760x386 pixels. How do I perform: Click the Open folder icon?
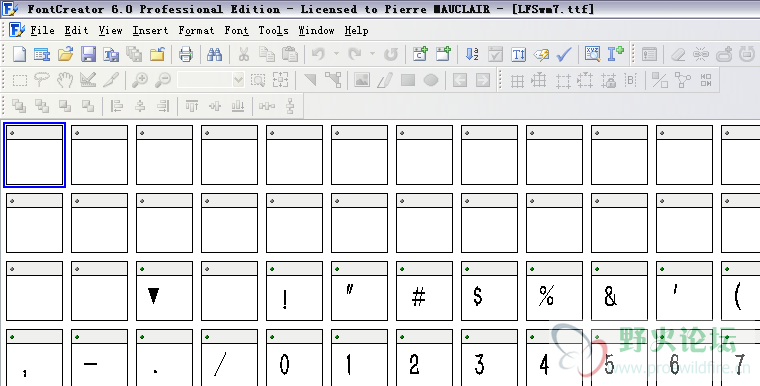click(65, 54)
